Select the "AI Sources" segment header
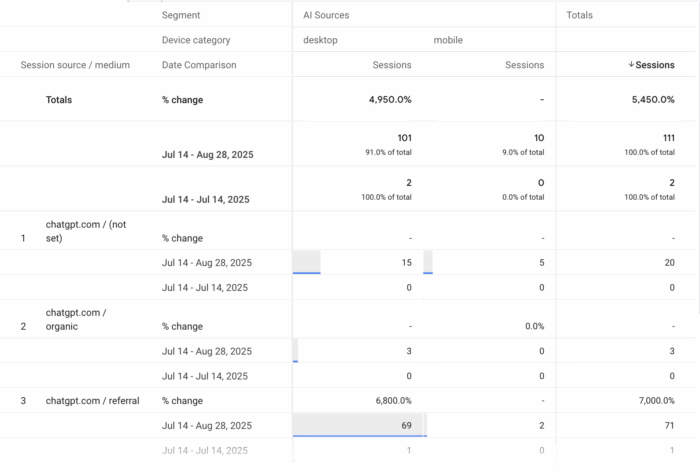Viewport: 700px width, 473px height. (326, 15)
